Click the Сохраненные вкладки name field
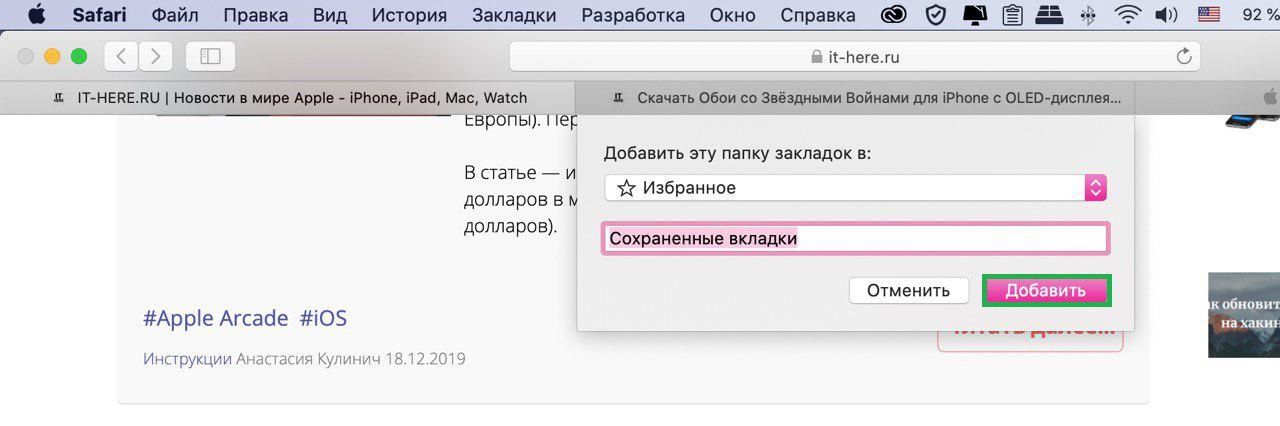This screenshot has width=1280, height=426. tap(855, 239)
